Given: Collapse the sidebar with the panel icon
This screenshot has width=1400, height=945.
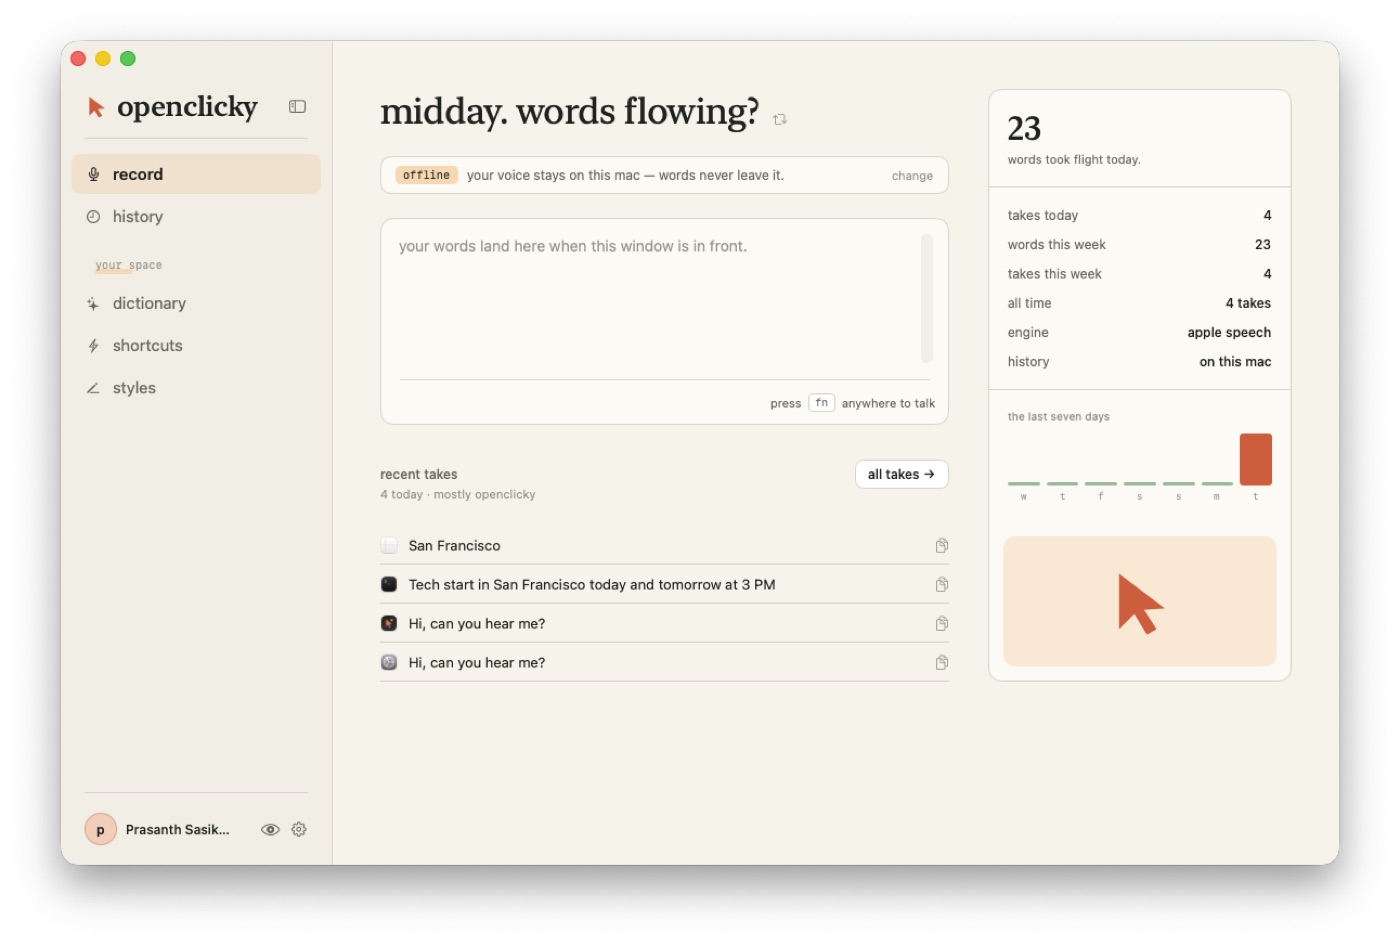Looking at the screenshot, I should 297,107.
